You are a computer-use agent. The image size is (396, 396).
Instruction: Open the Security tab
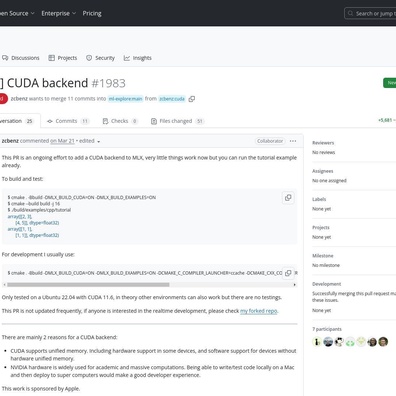click(x=100, y=58)
